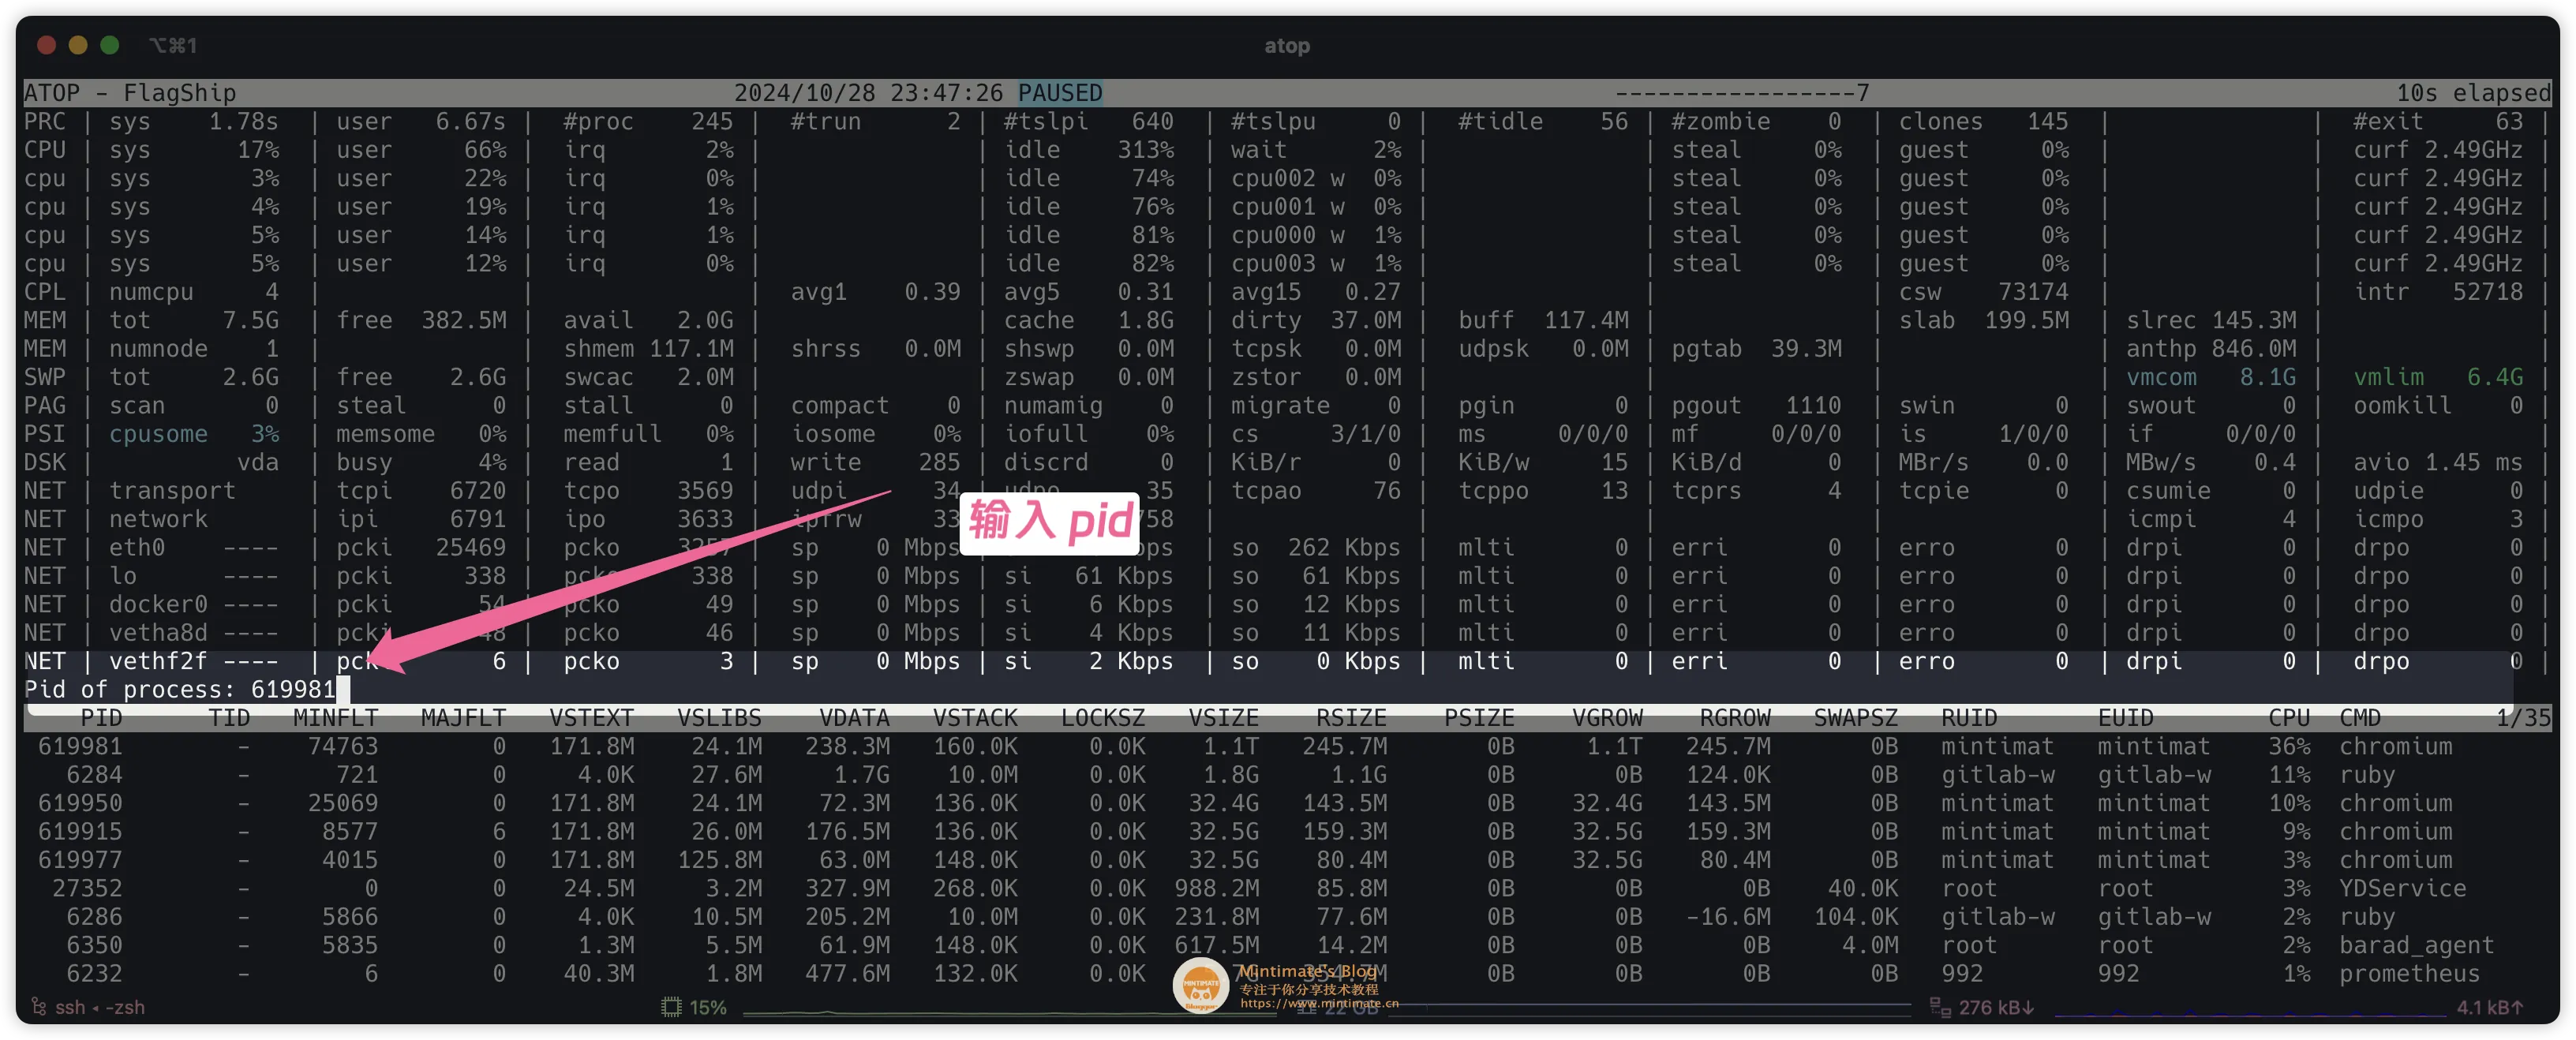The height and width of the screenshot is (1040, 2576).
Task: Click the CMD column header
Action: click(x=2360, y=718)
